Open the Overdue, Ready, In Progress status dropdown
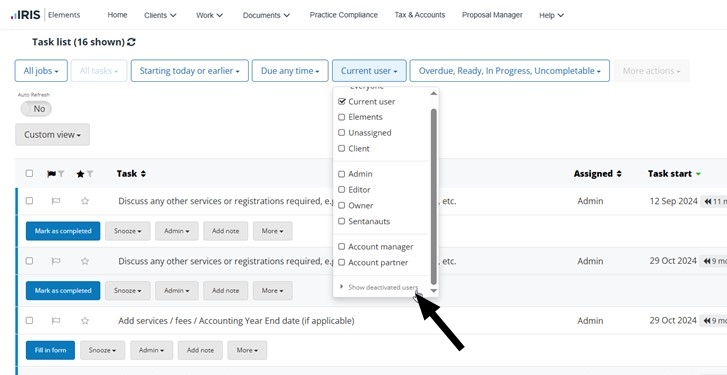 click(x=510, y=71)
